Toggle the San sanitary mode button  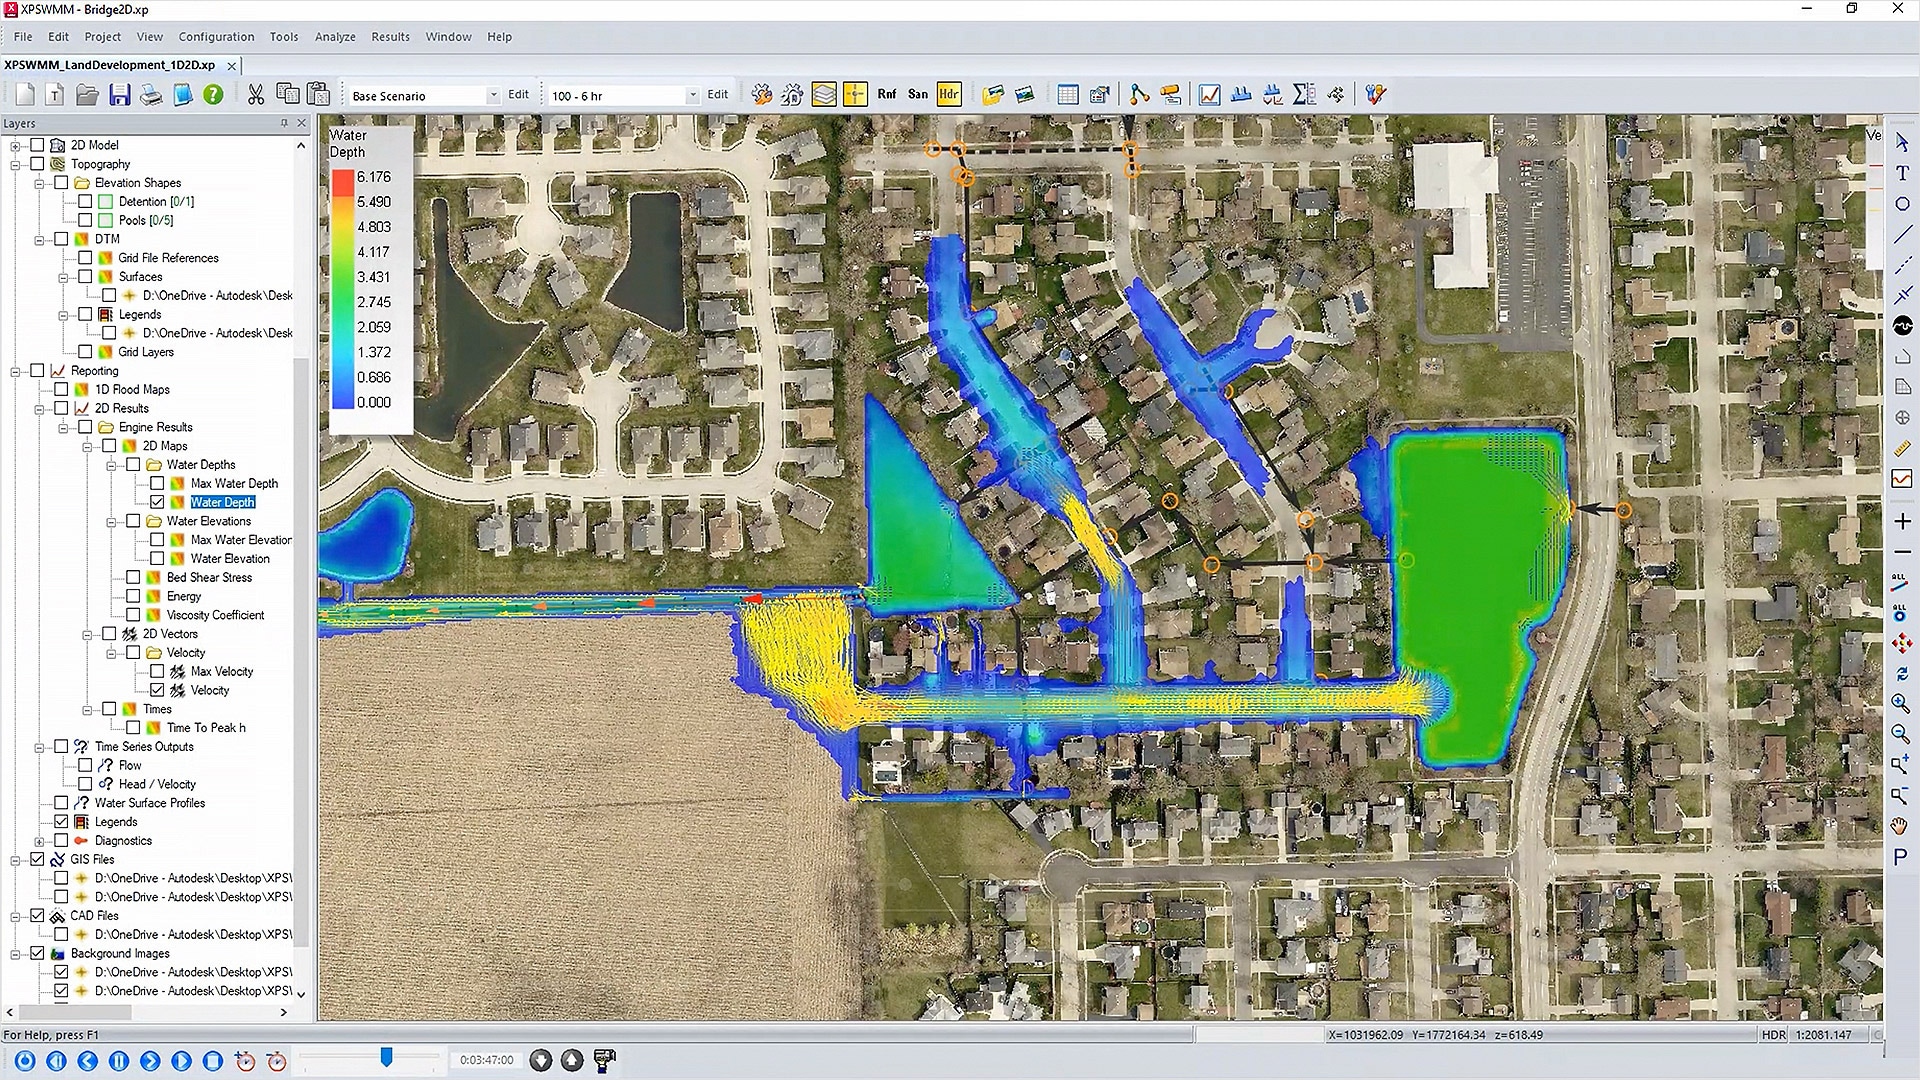[917, 95]
